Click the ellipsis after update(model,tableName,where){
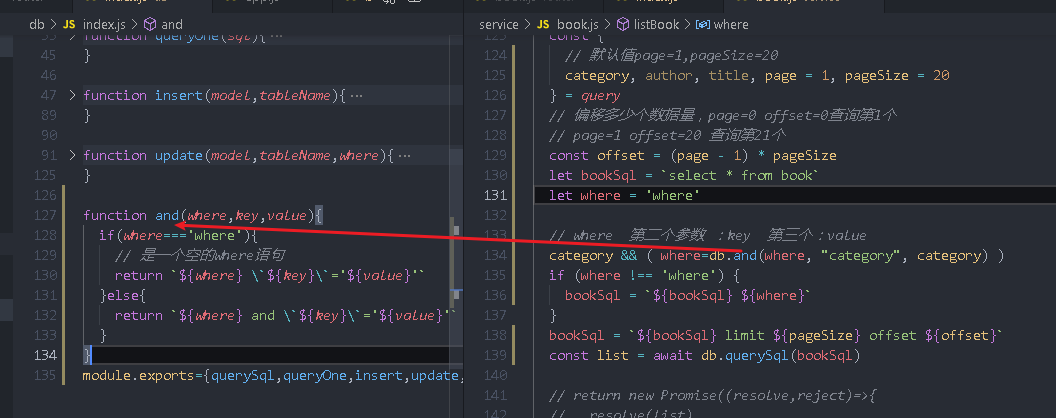The height and width of the screenshot is (418, 1056). point(404,155)
